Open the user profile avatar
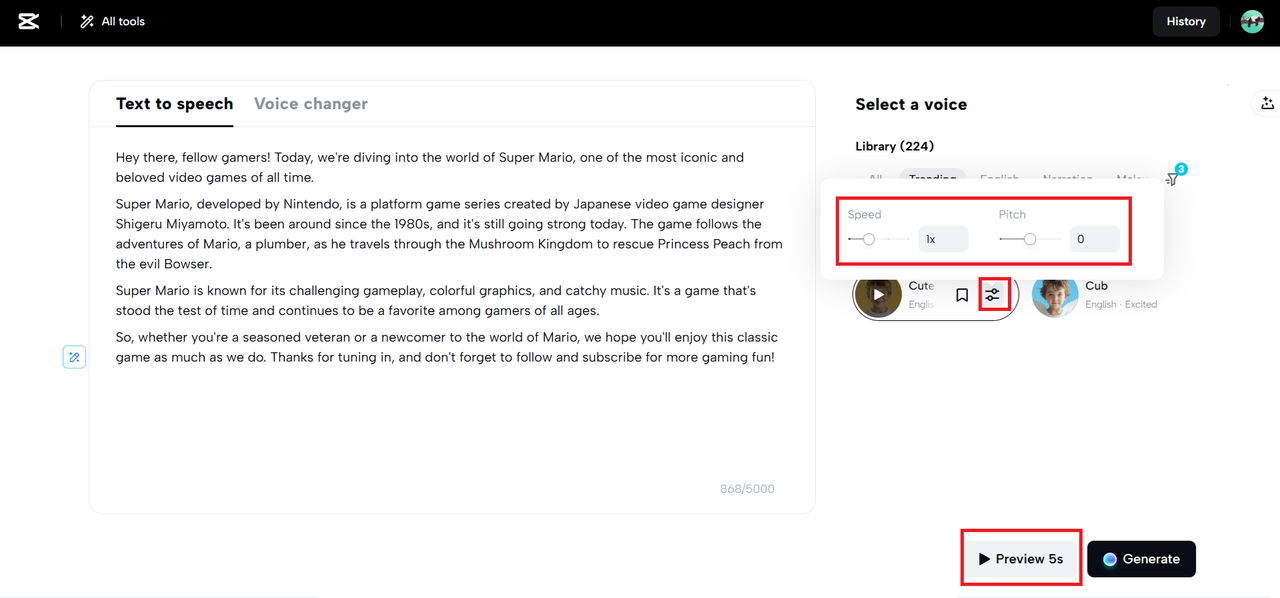 1252,21
